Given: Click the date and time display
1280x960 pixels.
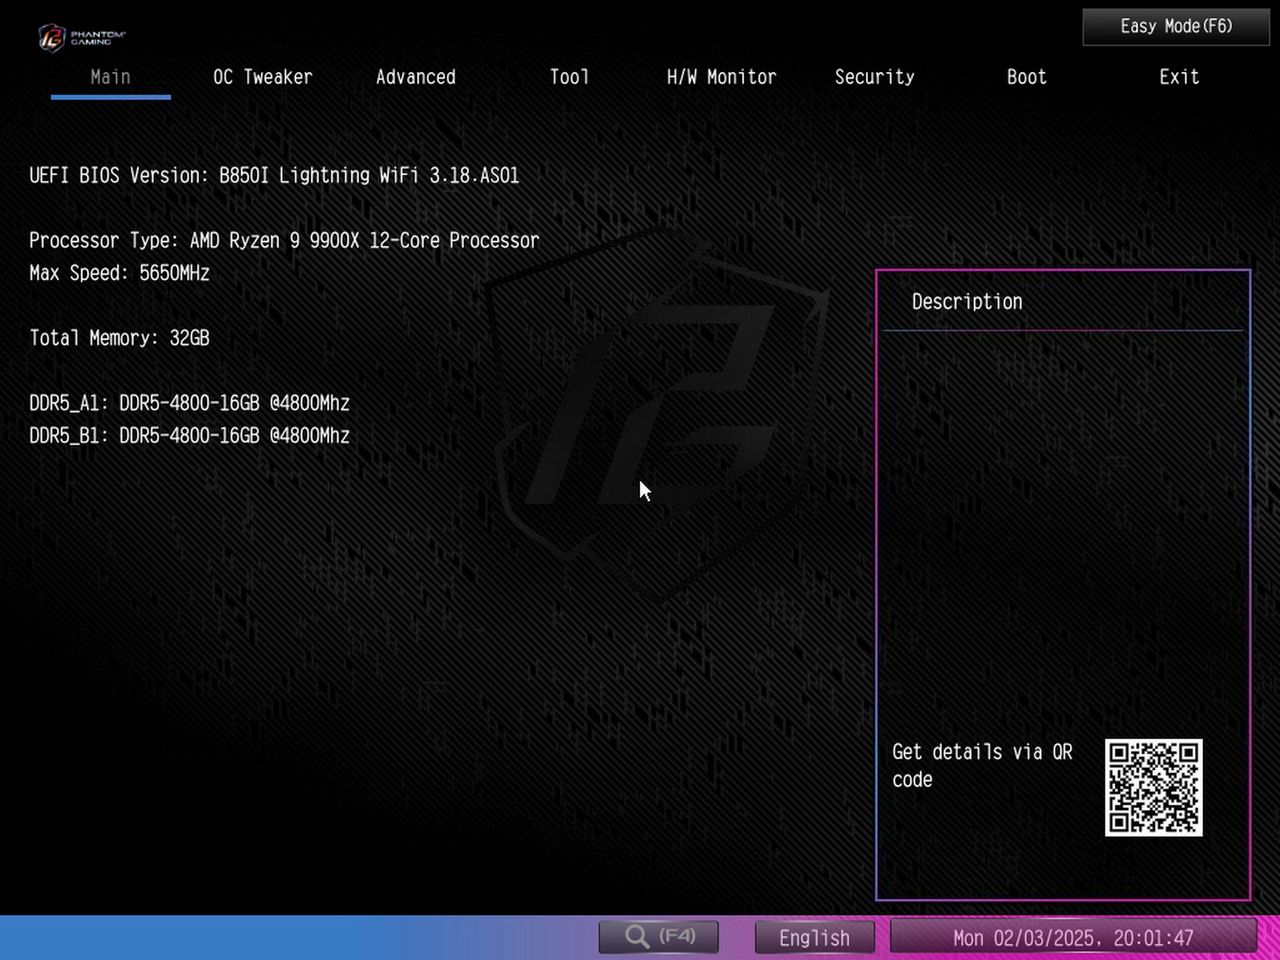Looking at the screenshot, I should [1073, 938].
